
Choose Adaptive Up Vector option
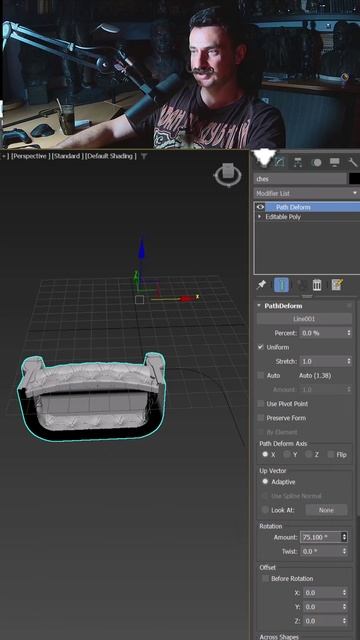pyautogui.click(x=265, y=481)
